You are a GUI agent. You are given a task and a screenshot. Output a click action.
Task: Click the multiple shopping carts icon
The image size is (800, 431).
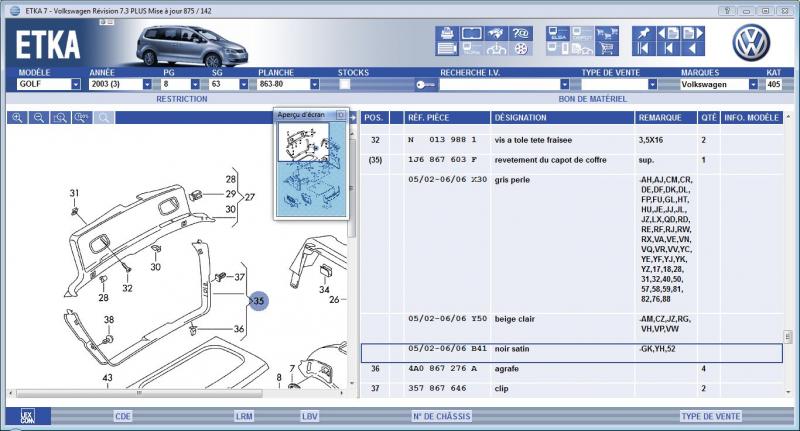coord(607,34)
